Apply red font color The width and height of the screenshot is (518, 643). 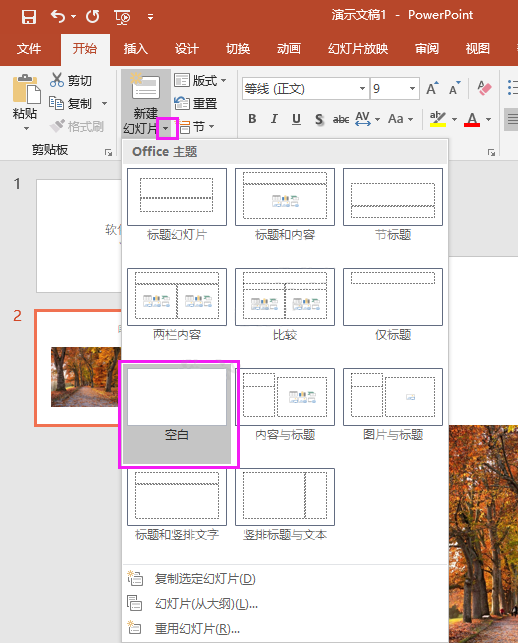tap(472, 119)
